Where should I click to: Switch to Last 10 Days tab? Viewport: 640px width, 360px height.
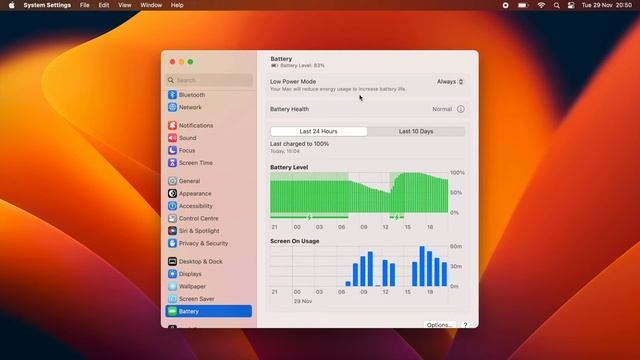click(x=416, y=131)
